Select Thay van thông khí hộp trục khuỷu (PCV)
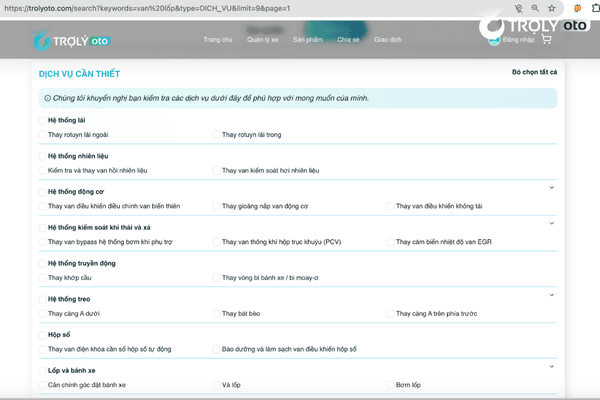This screenshot has width=600, height=400. [216, 242]
